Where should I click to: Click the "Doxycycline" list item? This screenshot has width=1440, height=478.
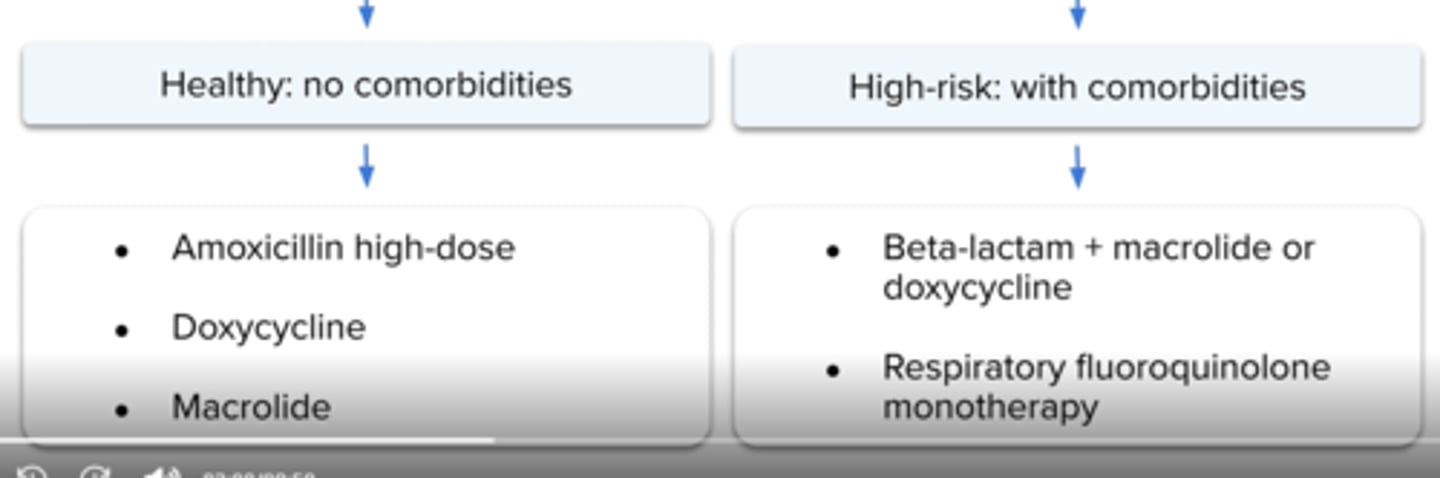268,328
